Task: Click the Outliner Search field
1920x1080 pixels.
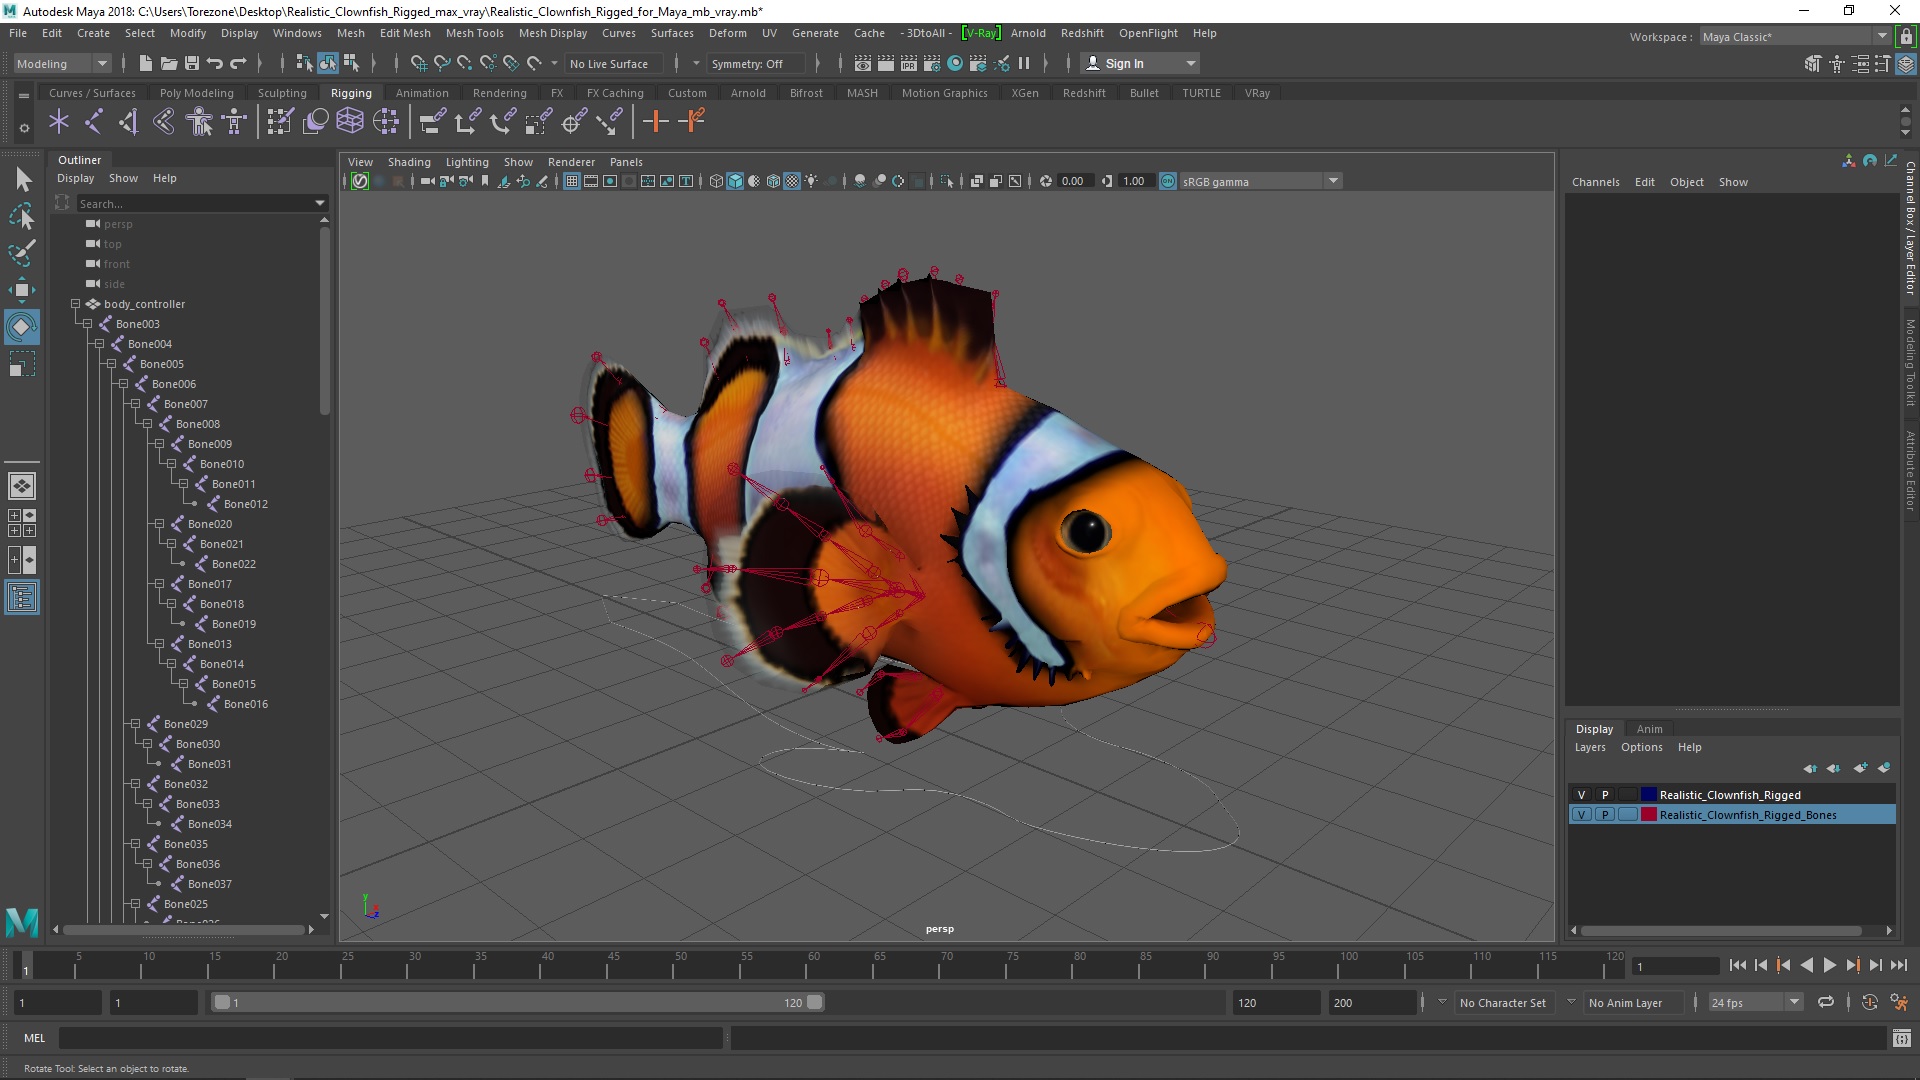Action: pos(195,203)
